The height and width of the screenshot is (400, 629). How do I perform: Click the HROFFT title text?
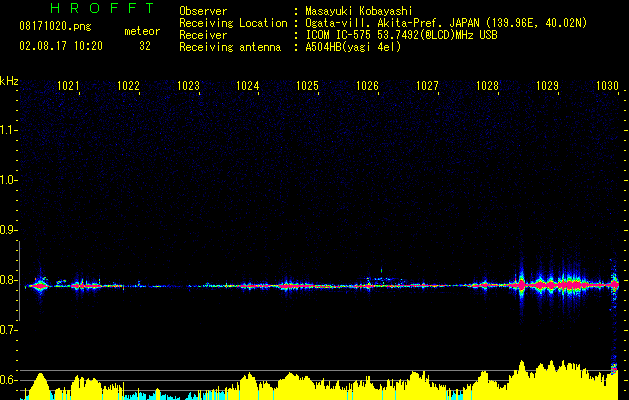coord(102,8)
